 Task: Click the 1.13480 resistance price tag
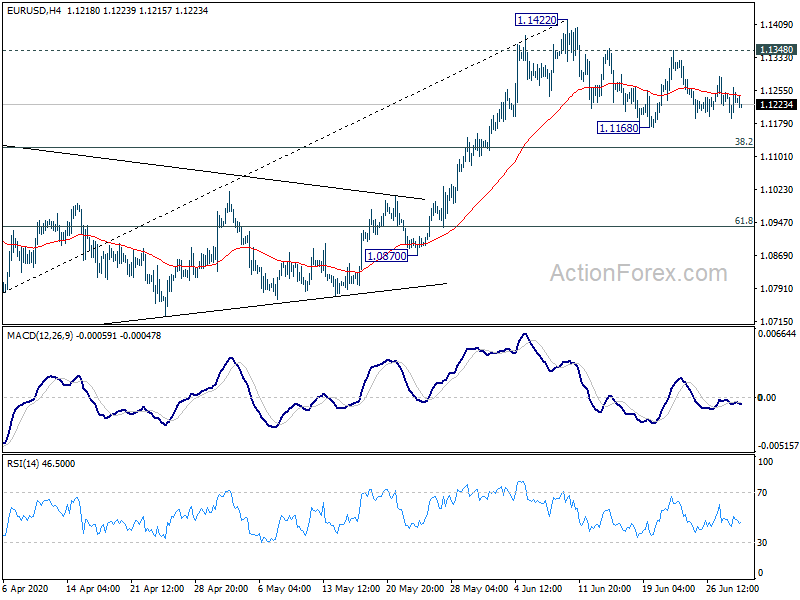pyautogui.click(x=777, y=49)
